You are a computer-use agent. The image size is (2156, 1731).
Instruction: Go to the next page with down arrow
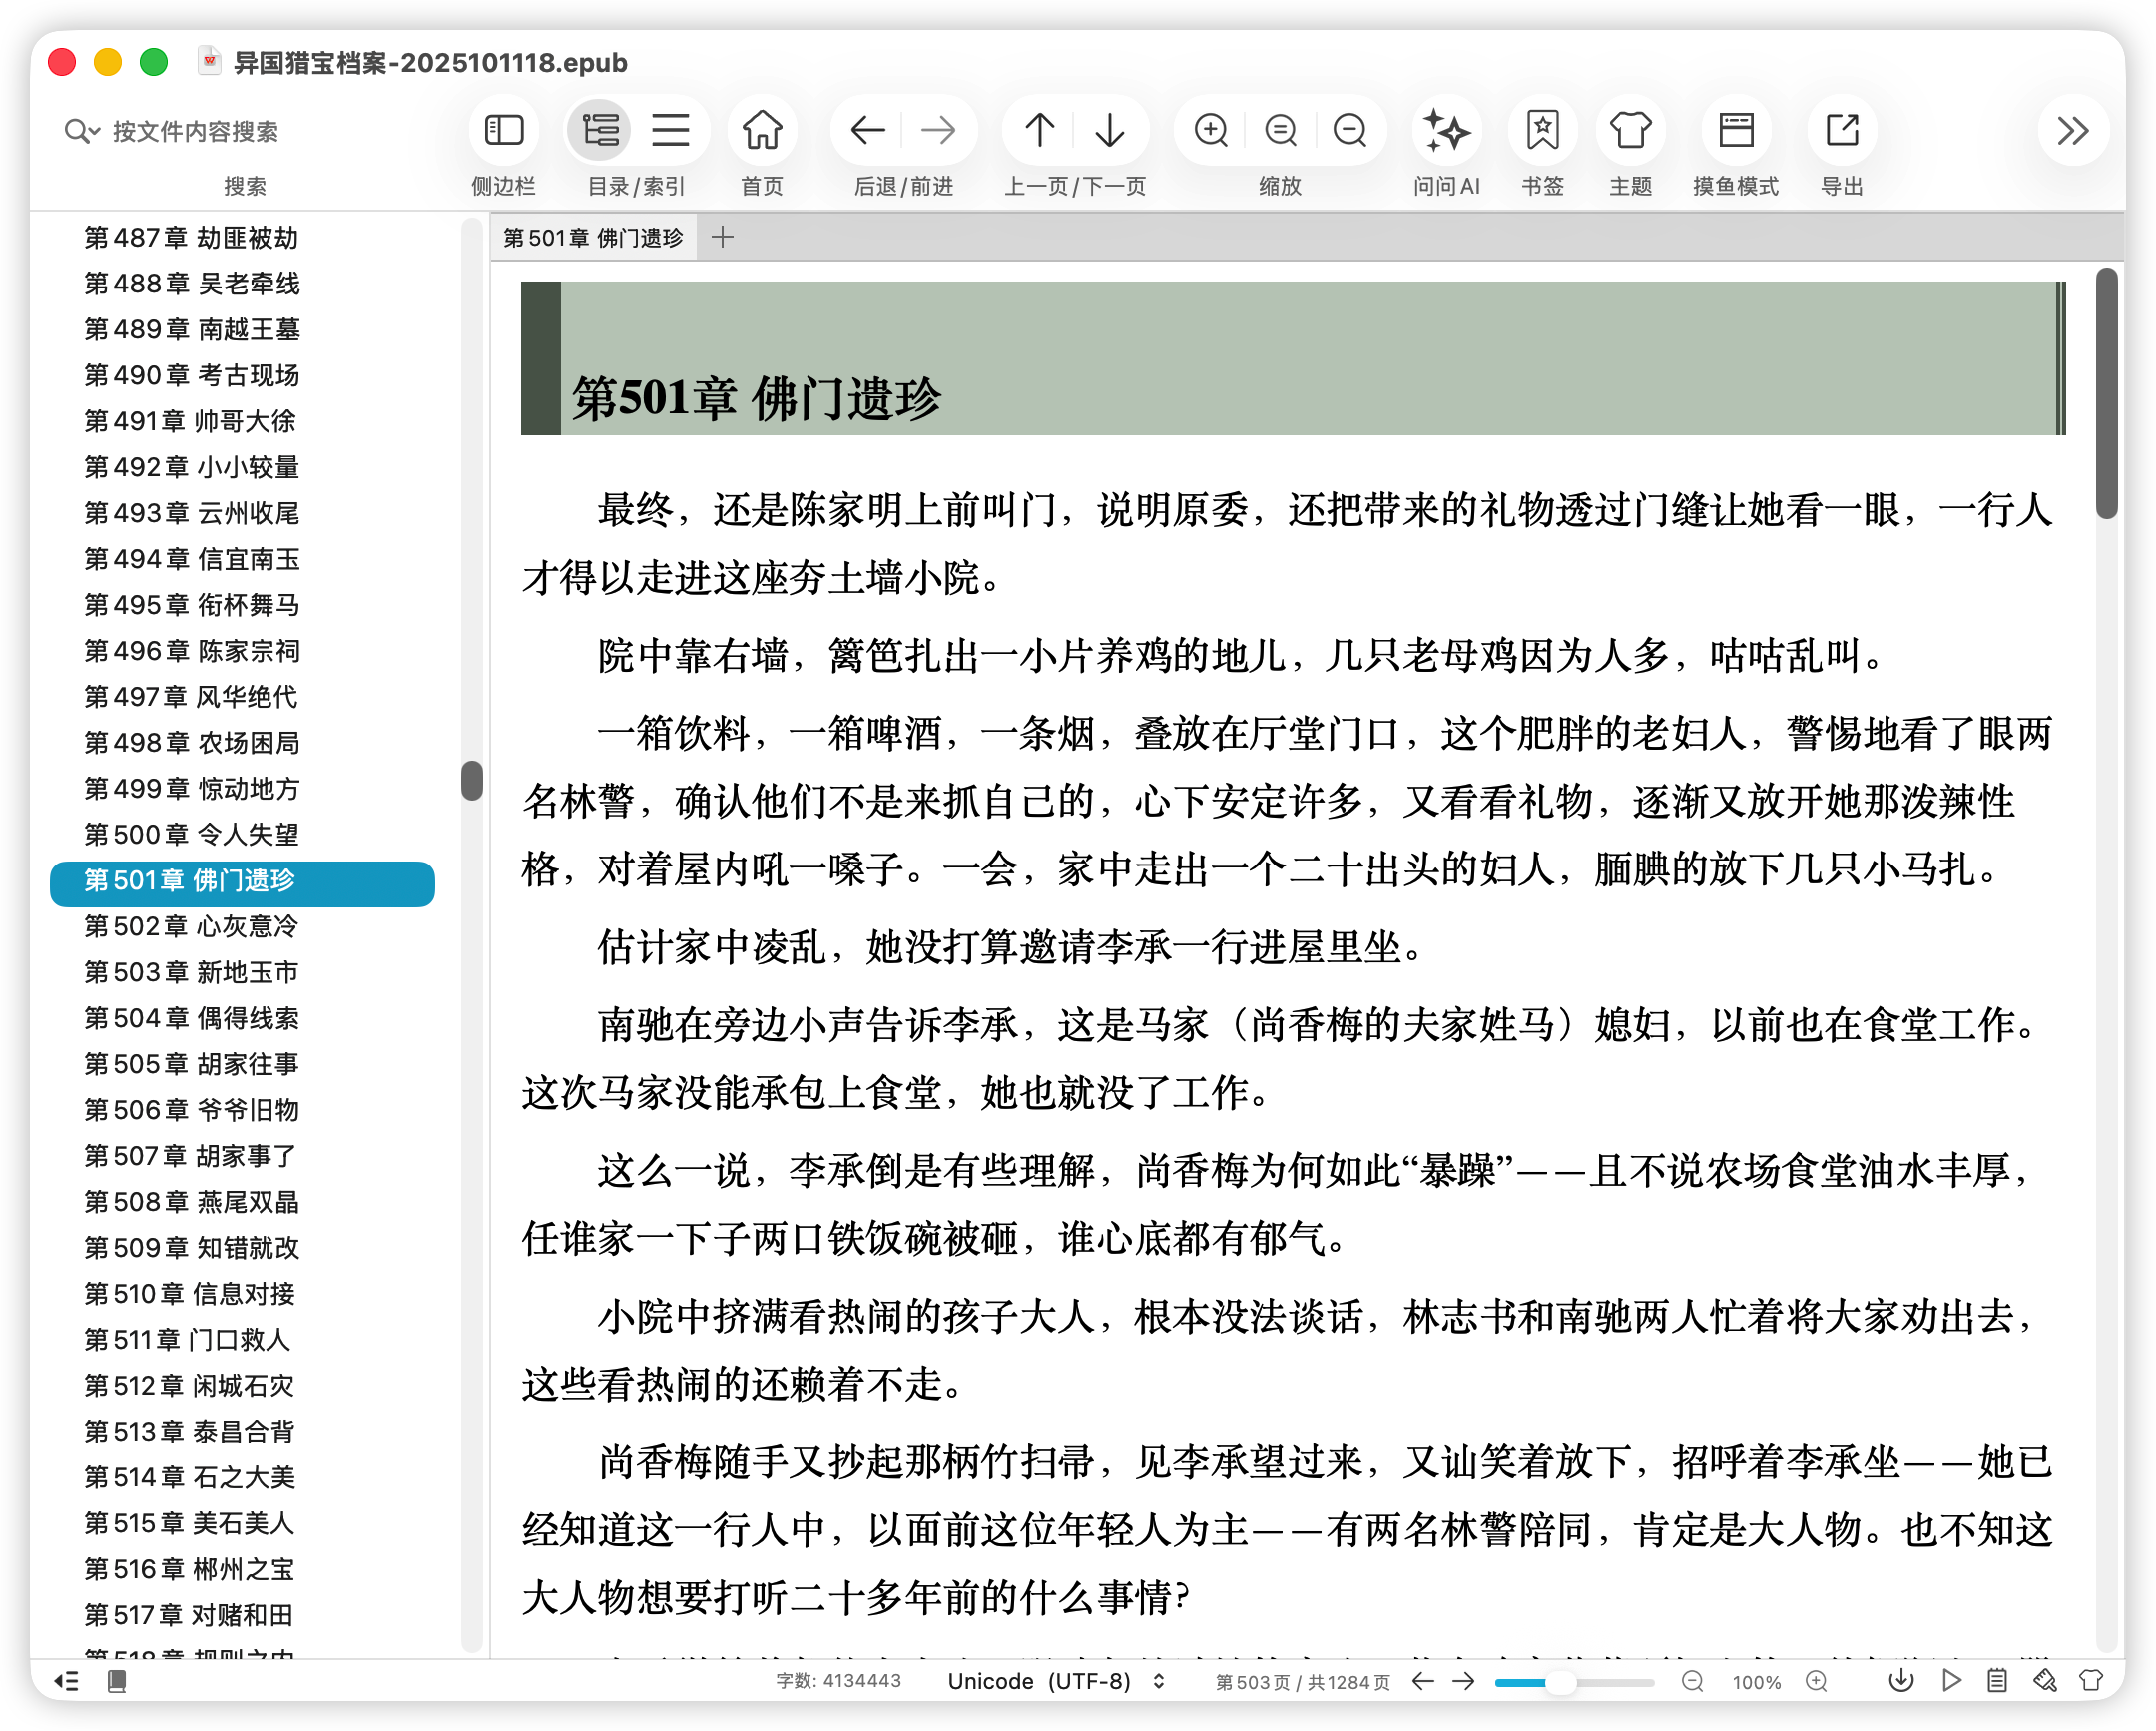tap(1109, 130)
